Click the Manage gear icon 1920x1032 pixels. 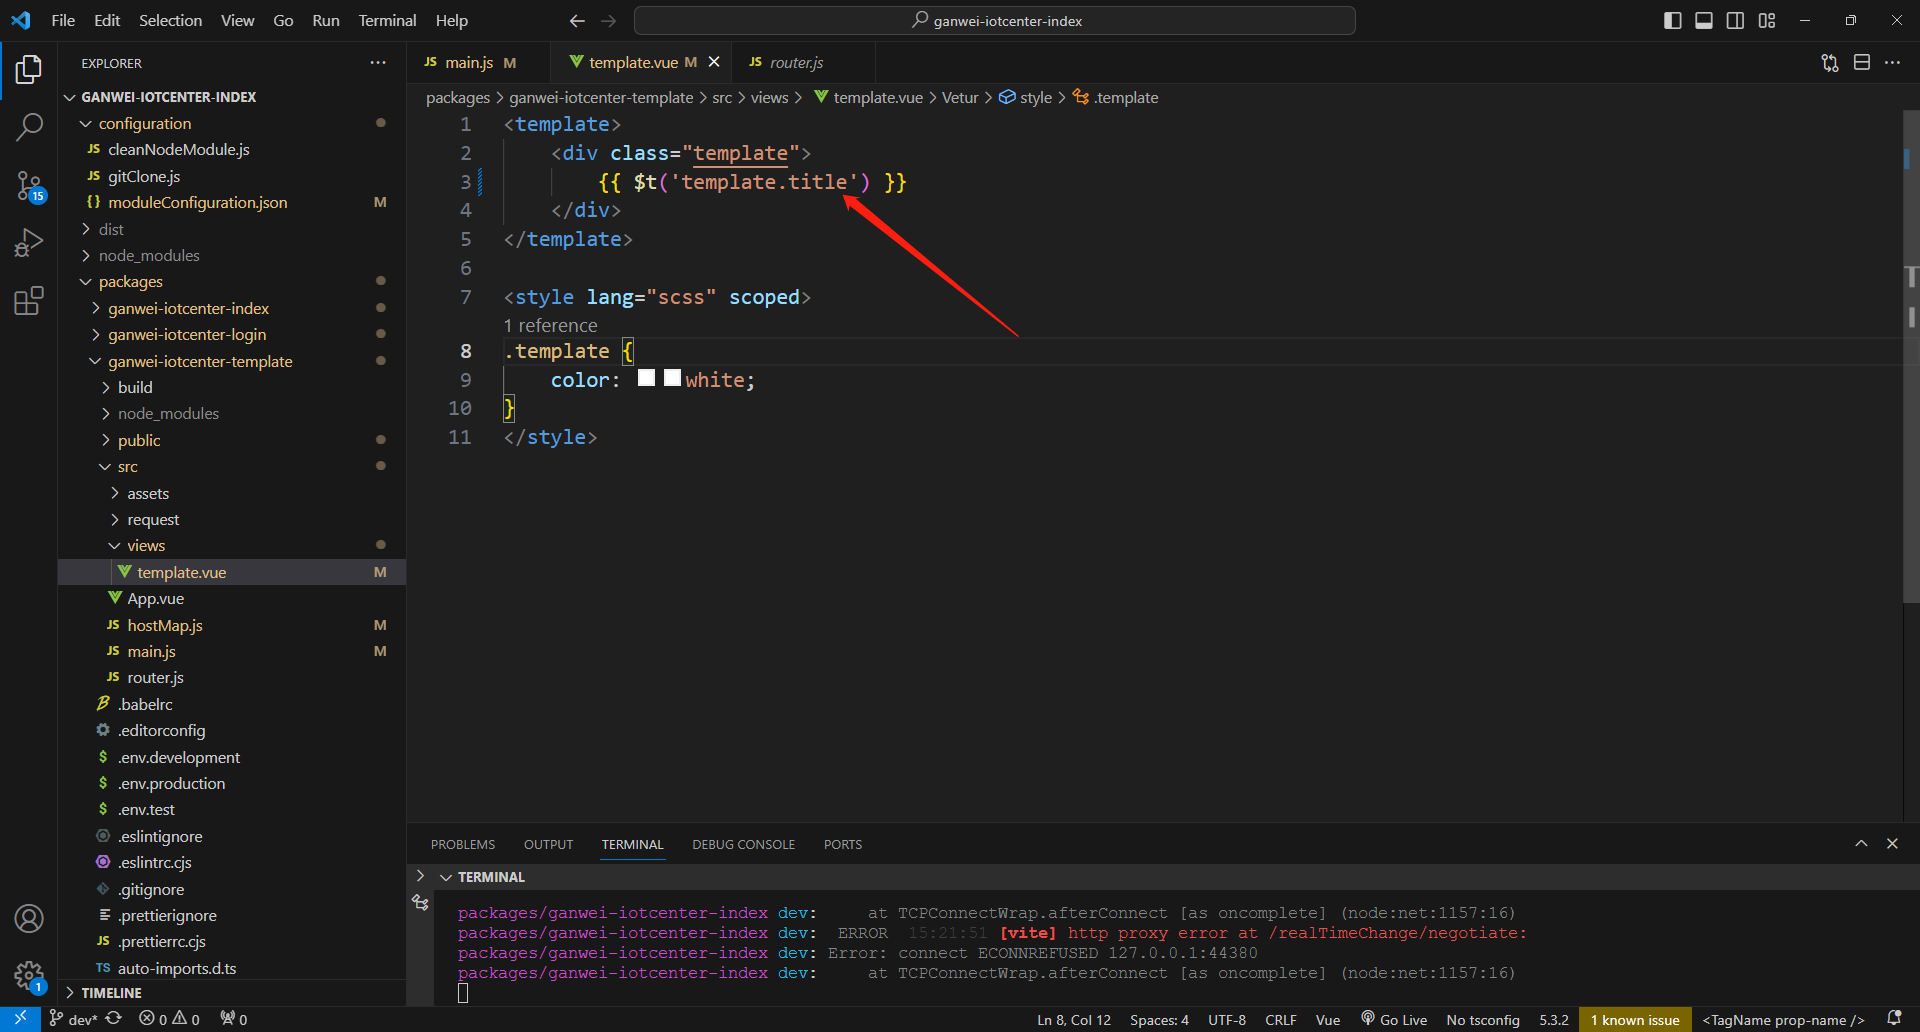(29, 975)
